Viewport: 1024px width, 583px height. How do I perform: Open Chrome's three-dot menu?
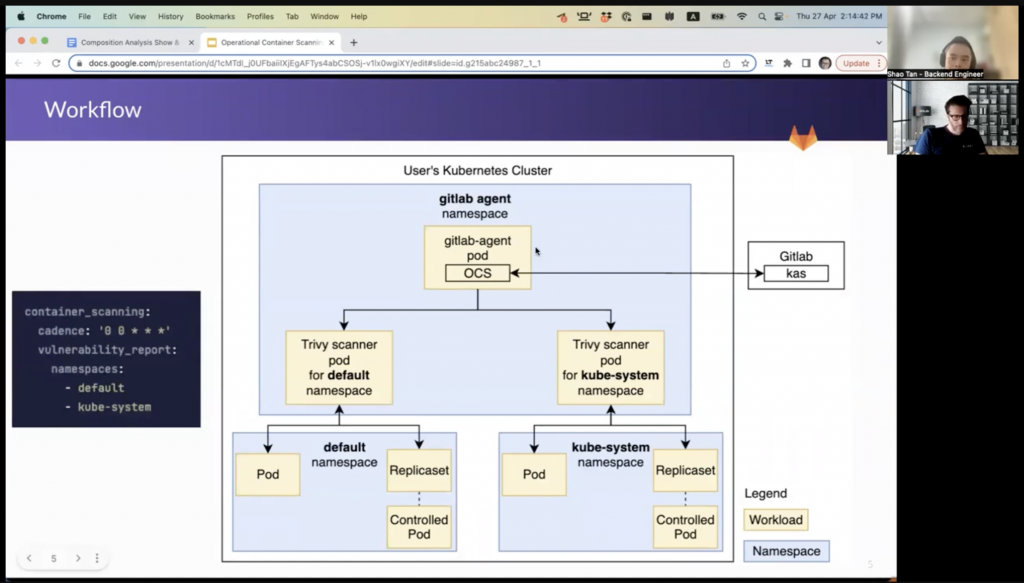pyautogui.click(x=879, y=63)
